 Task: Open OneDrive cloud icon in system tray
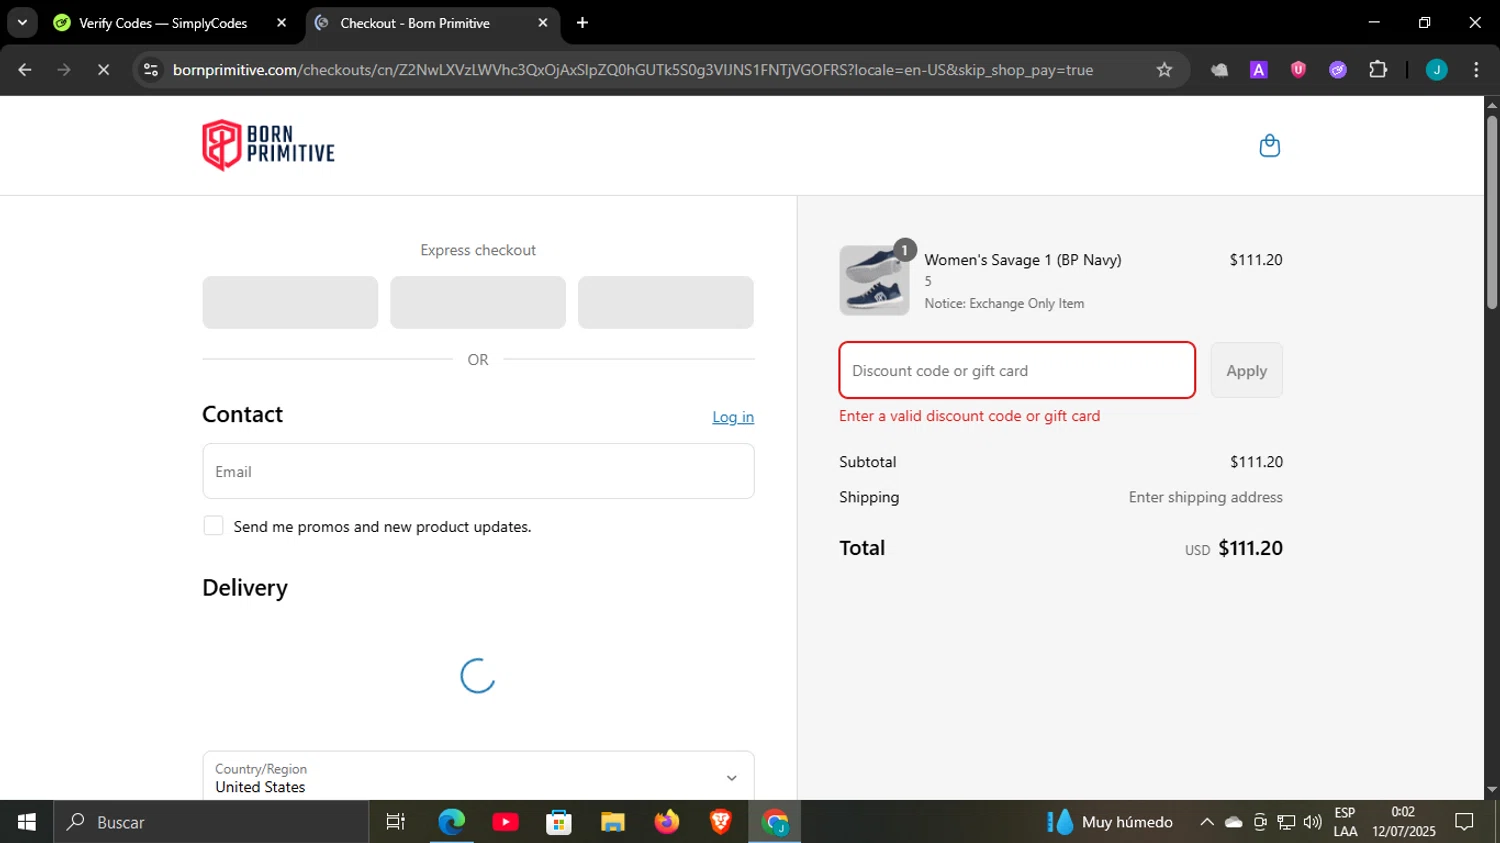point(1234,822)
